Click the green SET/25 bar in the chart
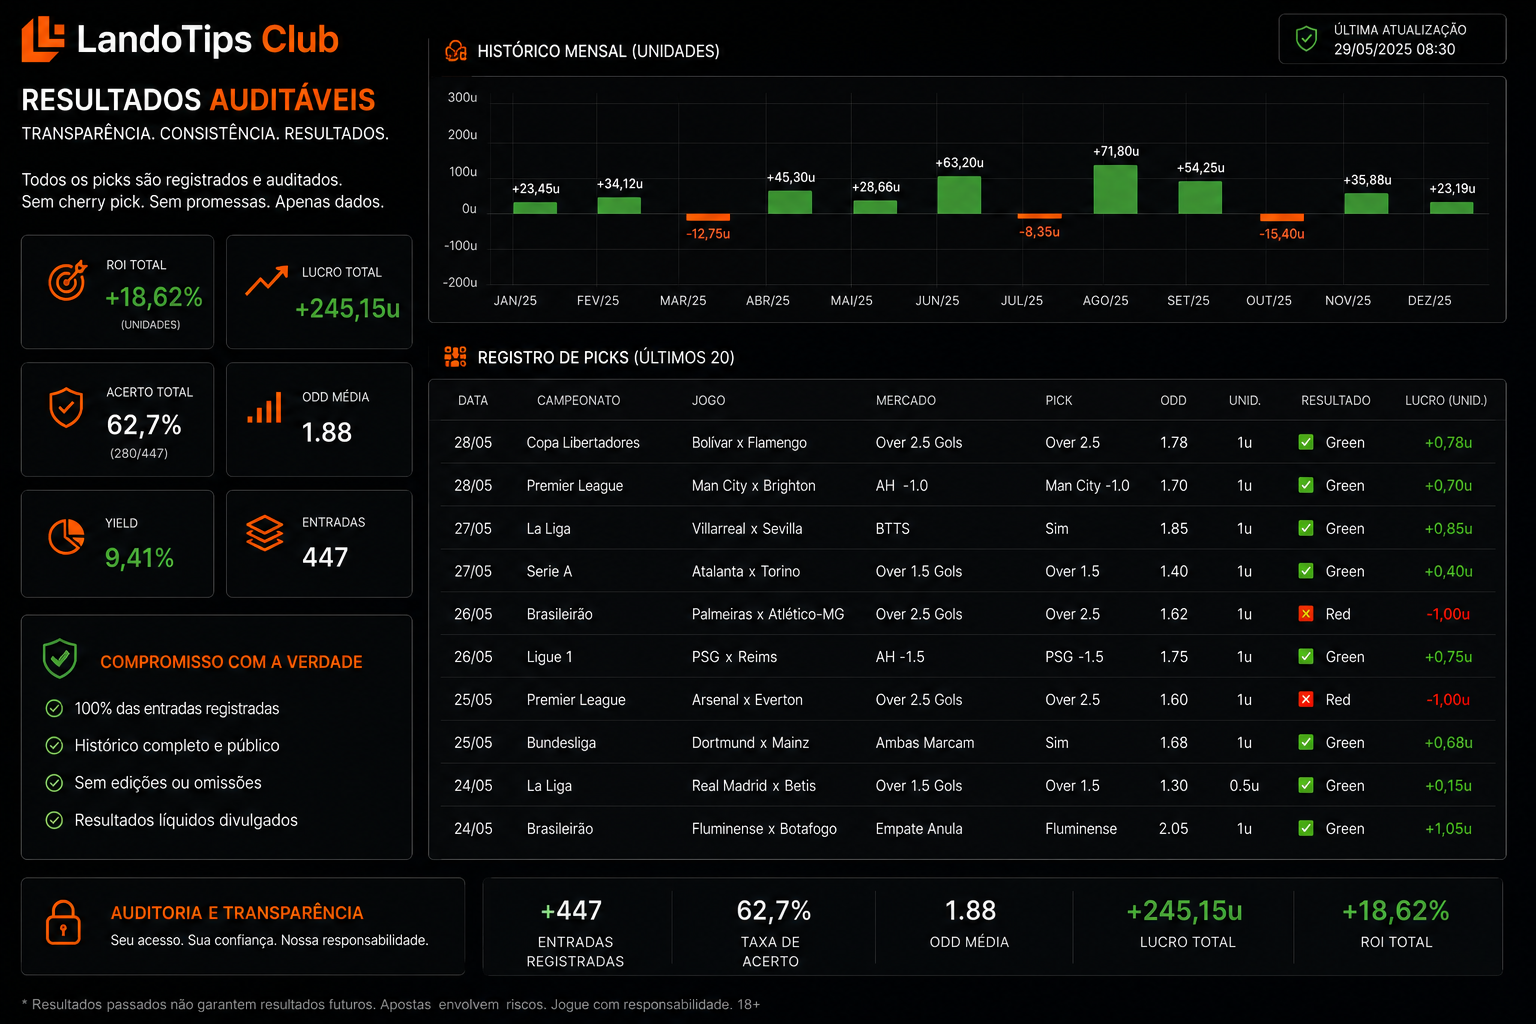The image size is (1536, 1024). (x=1200, y=197)
